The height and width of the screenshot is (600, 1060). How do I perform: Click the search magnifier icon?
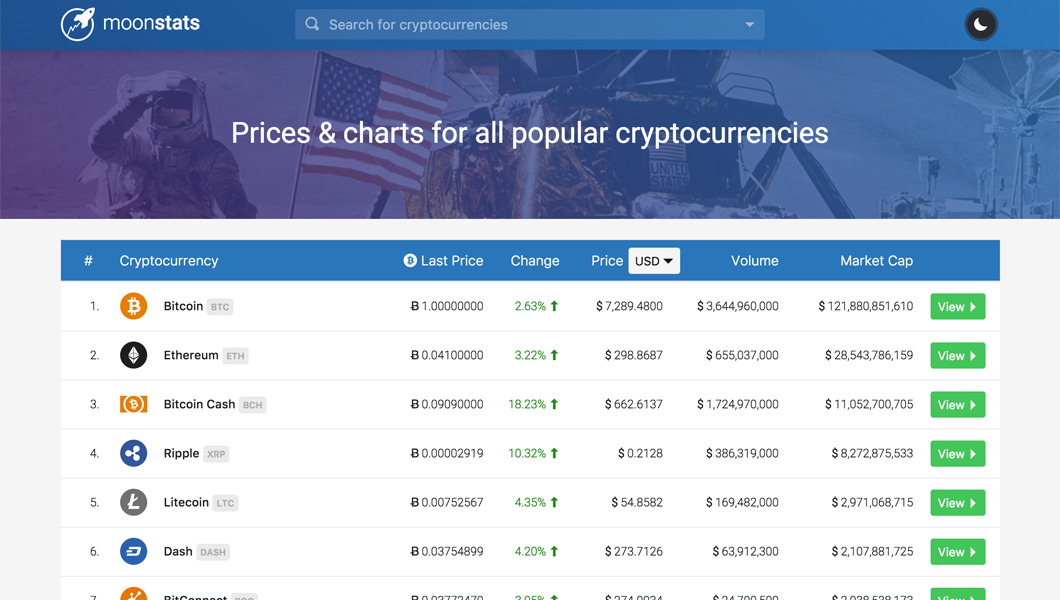click(x=312, y=24)
